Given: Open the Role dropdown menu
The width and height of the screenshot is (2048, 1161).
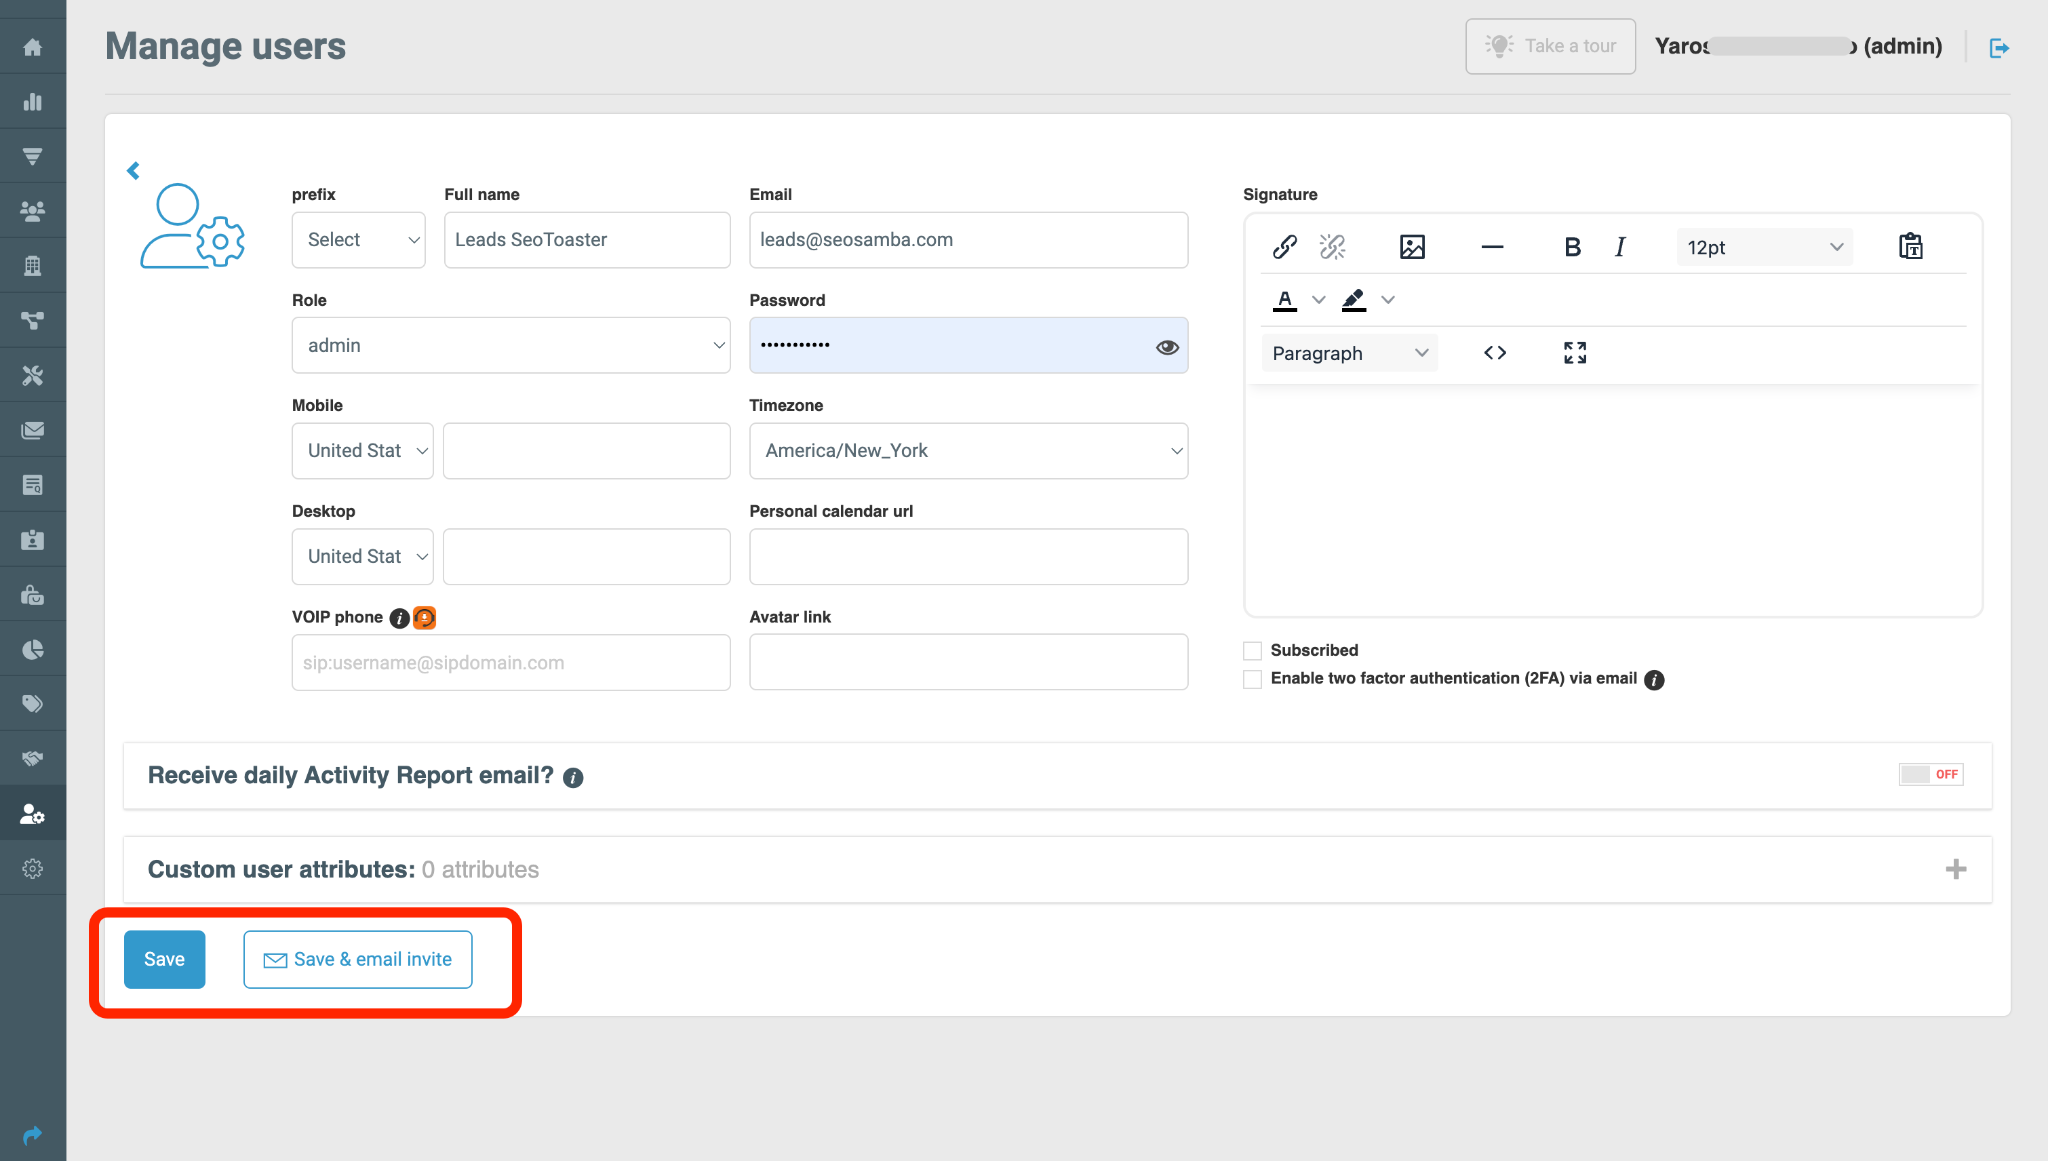Looking at the screenshot, I should point(513,345).
